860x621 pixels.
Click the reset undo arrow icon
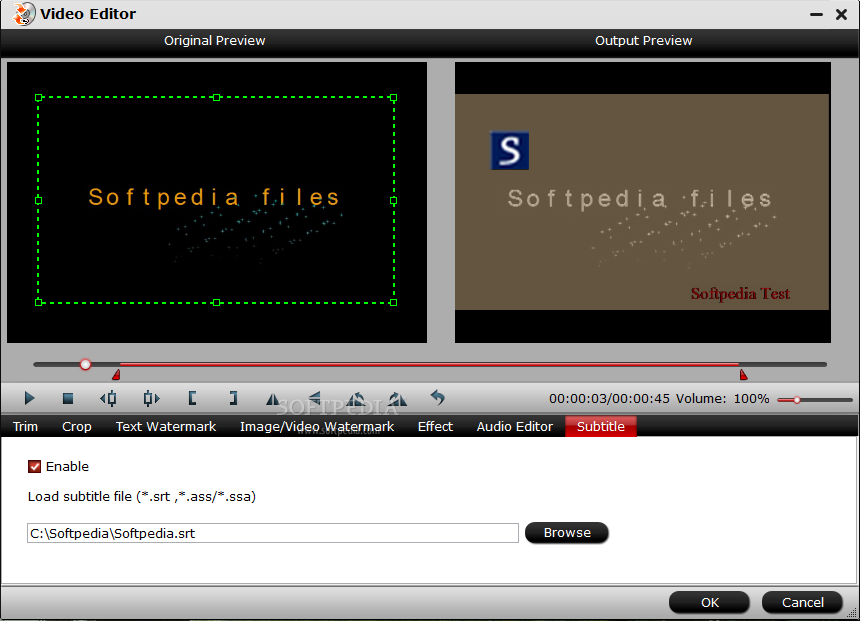pos(438,398)
